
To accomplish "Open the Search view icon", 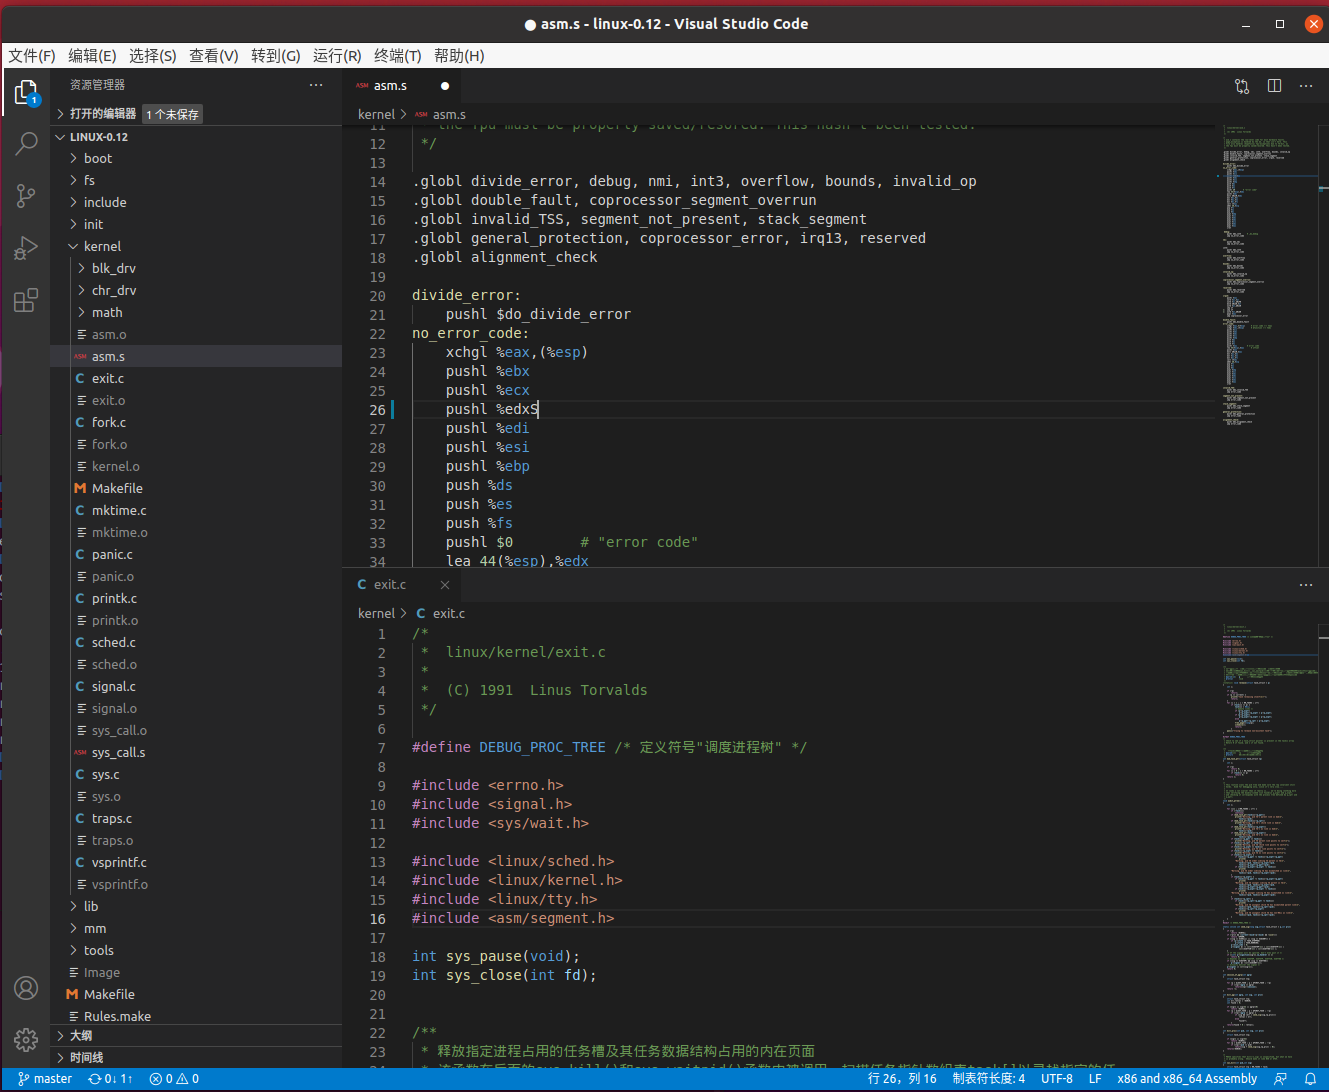I will [x=26, y=144].
